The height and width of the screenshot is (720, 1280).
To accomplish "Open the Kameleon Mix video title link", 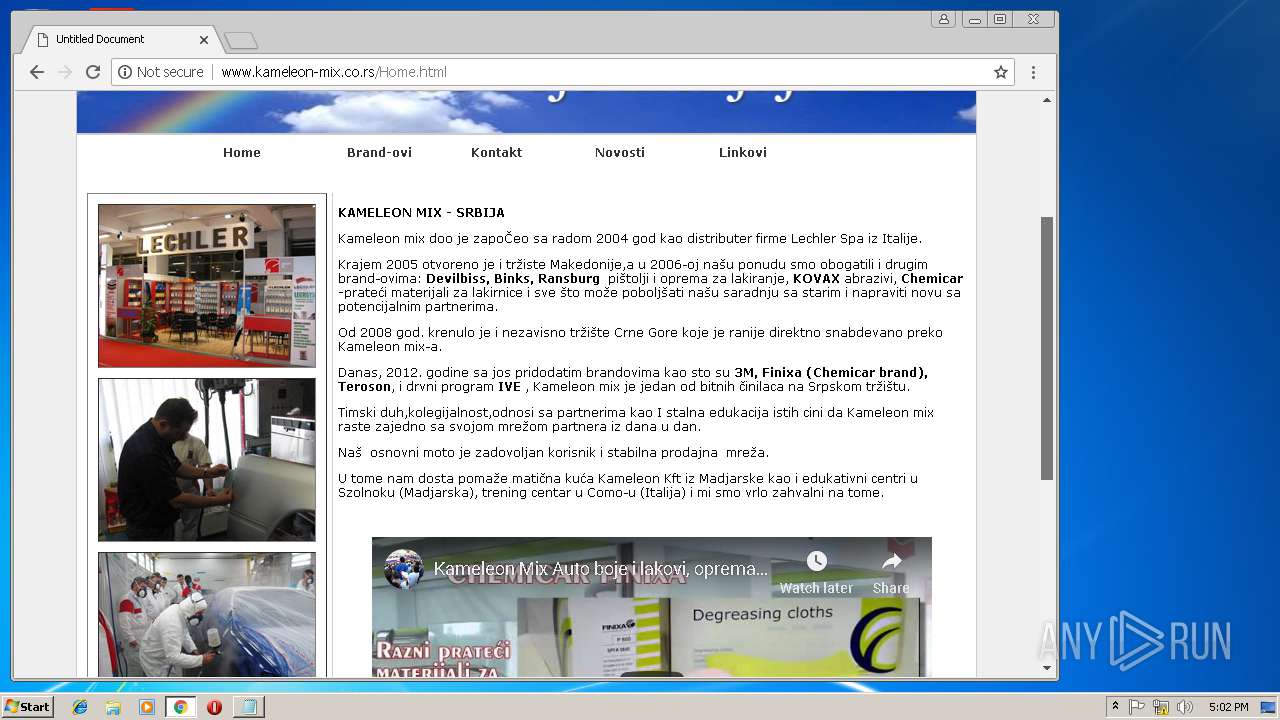I will (x=601, y=569).
